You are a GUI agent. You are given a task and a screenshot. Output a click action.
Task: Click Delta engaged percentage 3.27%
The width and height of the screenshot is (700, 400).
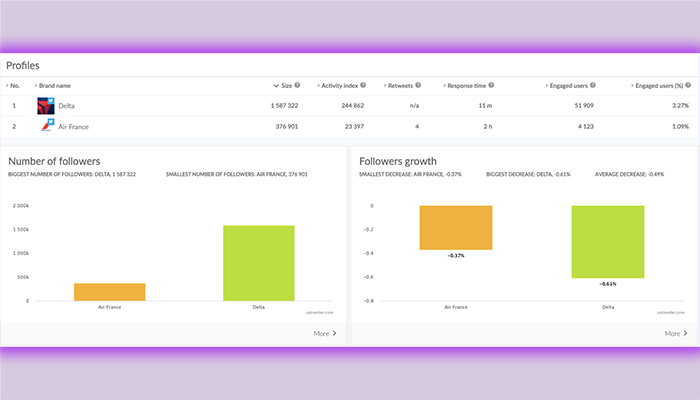(x=680, y=106)
